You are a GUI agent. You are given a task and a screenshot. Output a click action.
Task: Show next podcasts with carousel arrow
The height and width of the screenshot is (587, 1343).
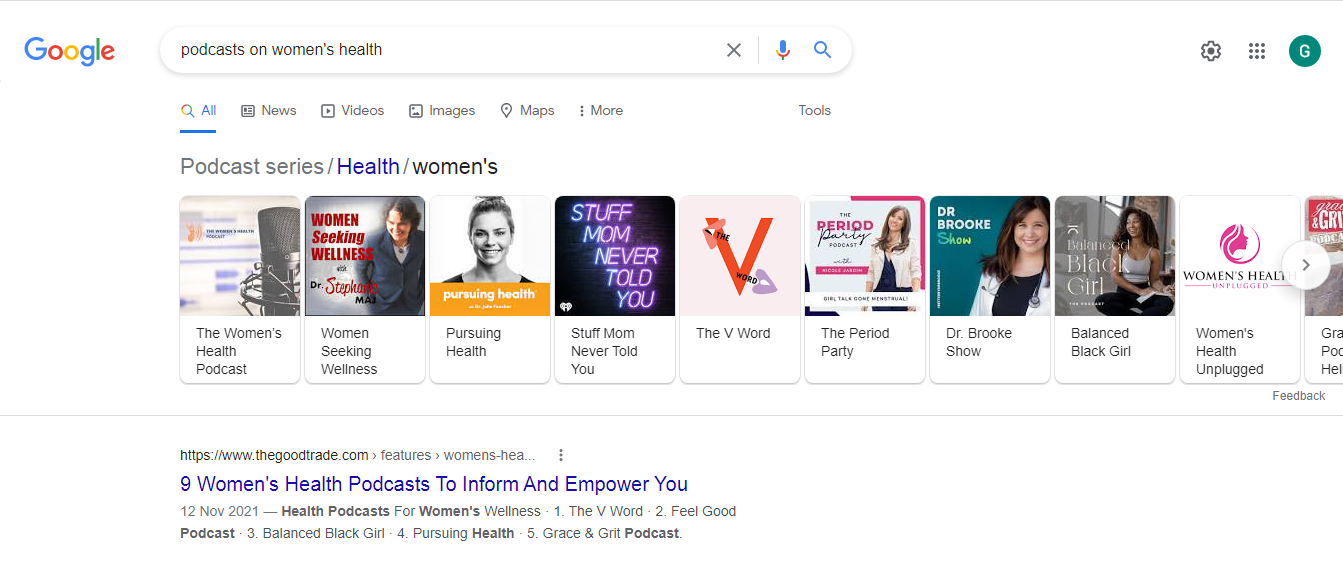pos(1306,265)
